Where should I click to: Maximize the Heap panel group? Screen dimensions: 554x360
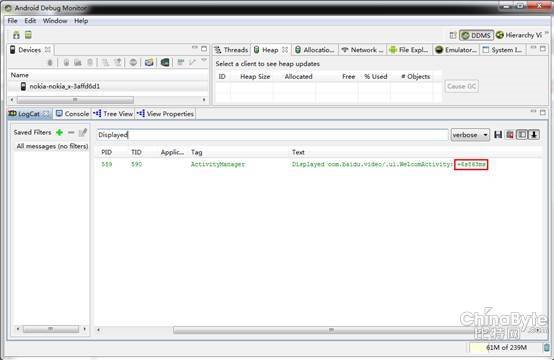coord(543,48)
